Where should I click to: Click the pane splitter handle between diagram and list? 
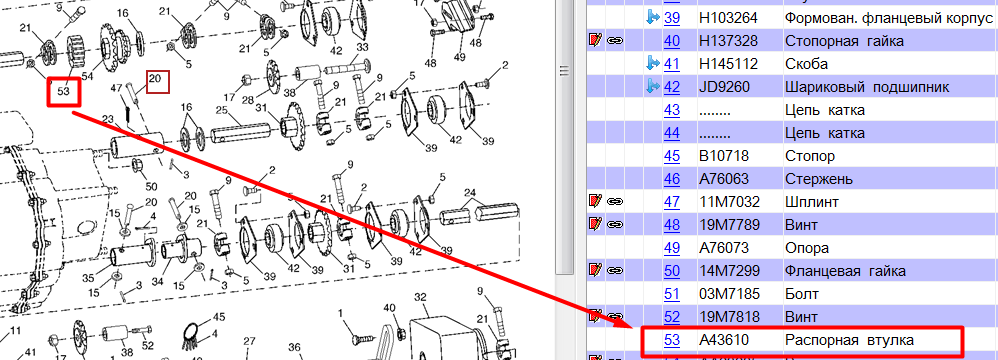[x=564, y=71]
